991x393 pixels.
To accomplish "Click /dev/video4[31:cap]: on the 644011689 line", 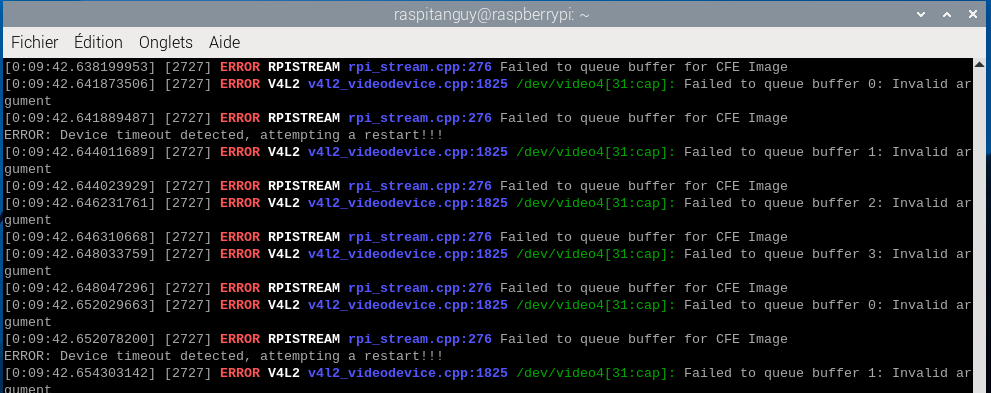I will pos(596,152).
